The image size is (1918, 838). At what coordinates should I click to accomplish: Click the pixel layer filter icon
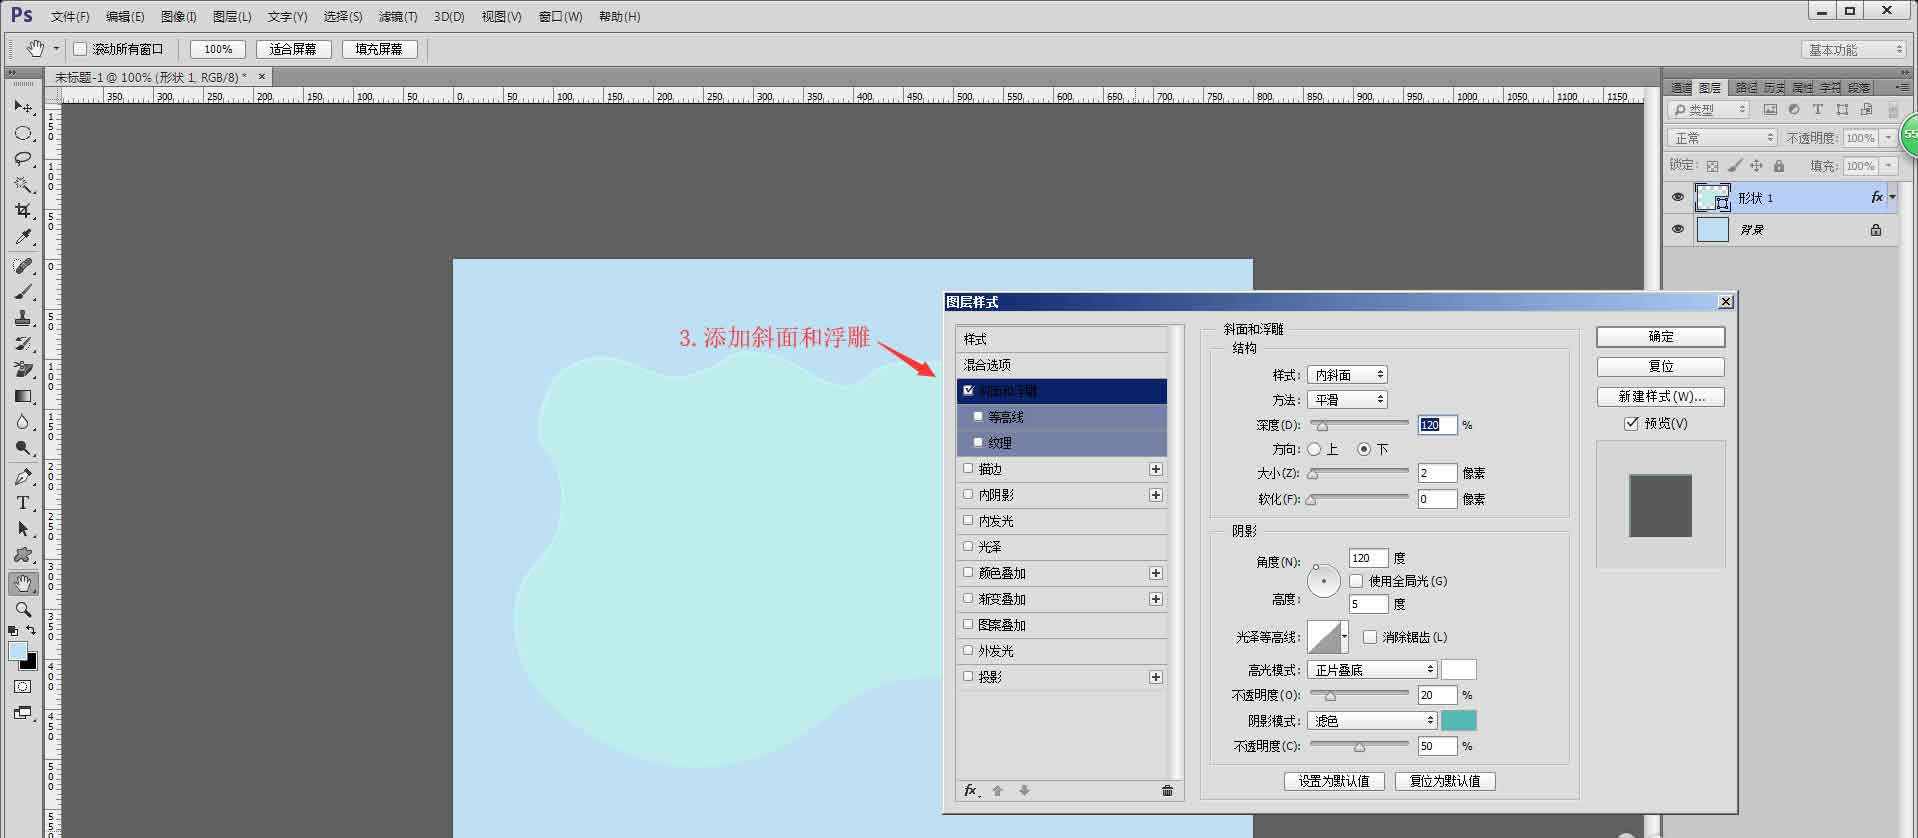point(1770,110)
